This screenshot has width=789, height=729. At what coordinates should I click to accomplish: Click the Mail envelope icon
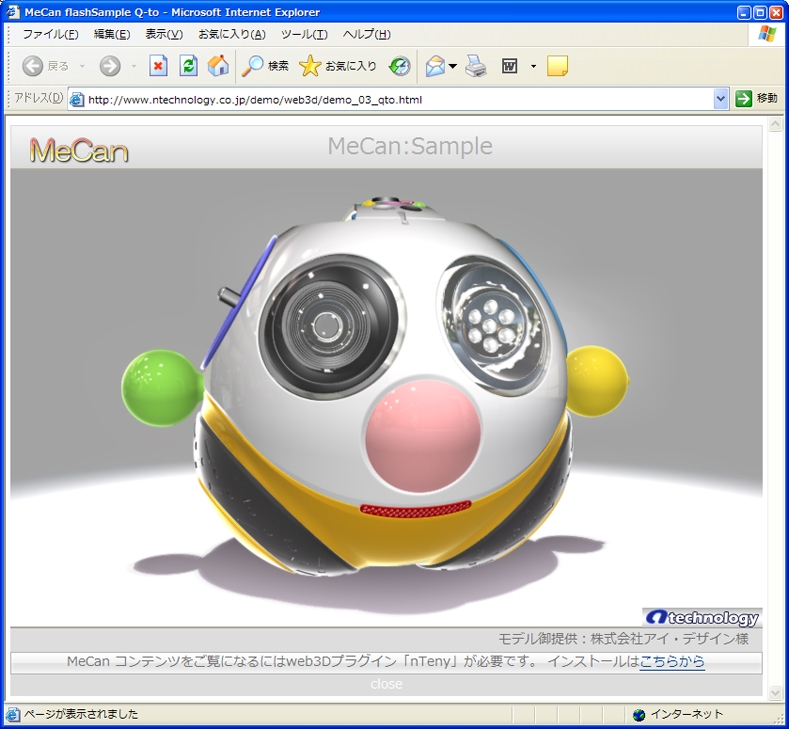pyautogui.click(x=435, y=66)
